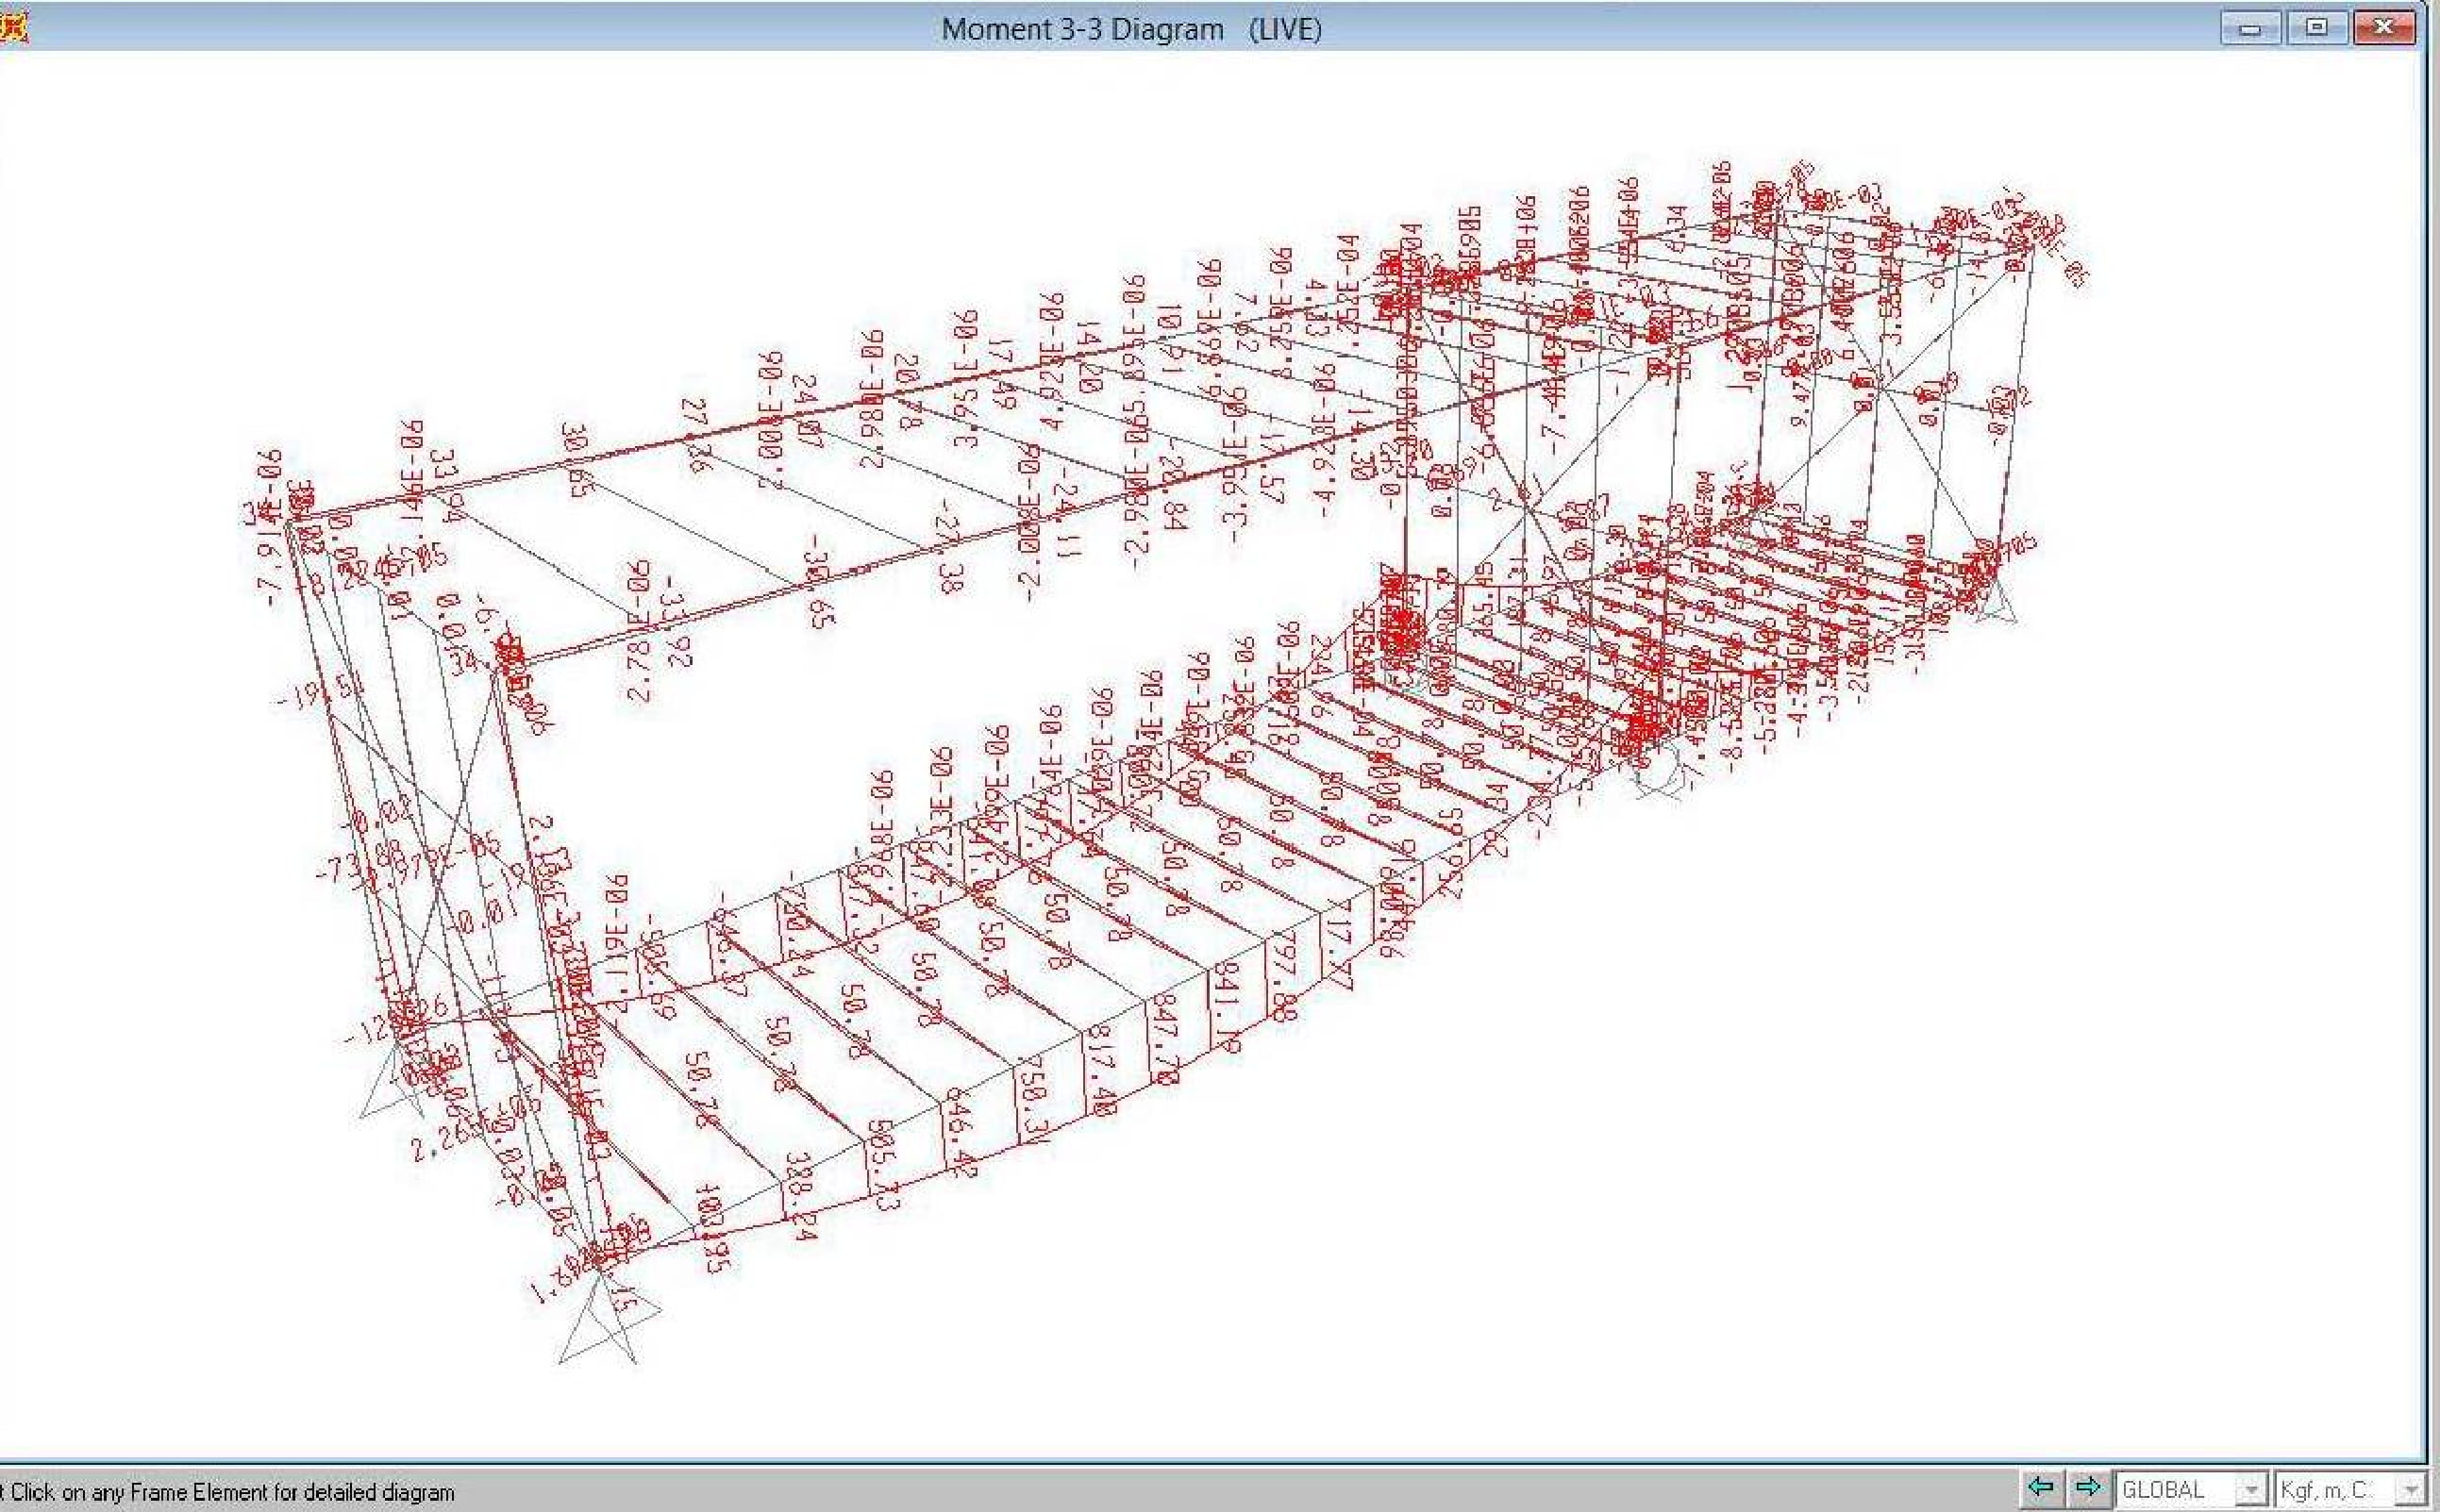Viewport: 2440px width, 1512px height.
Task: Close the Moment 3-3 Diagram window
Action: [x=2384, y=28]
